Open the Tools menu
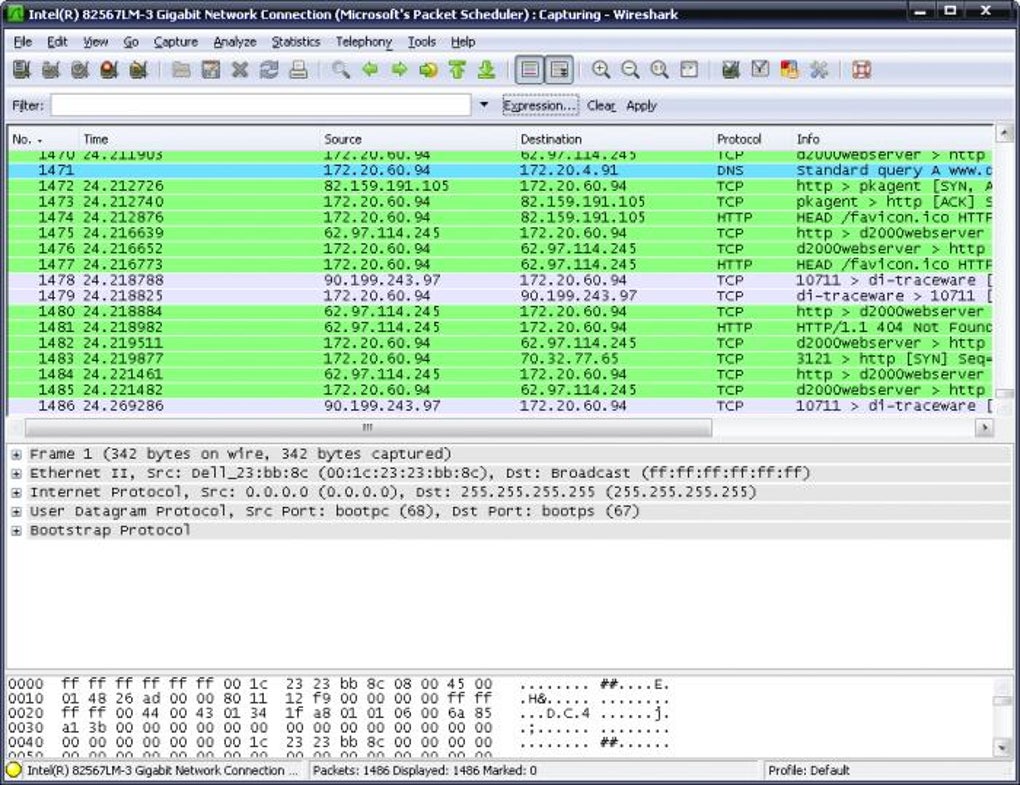This screenshot has height=785, width=1020. point(422,42)
